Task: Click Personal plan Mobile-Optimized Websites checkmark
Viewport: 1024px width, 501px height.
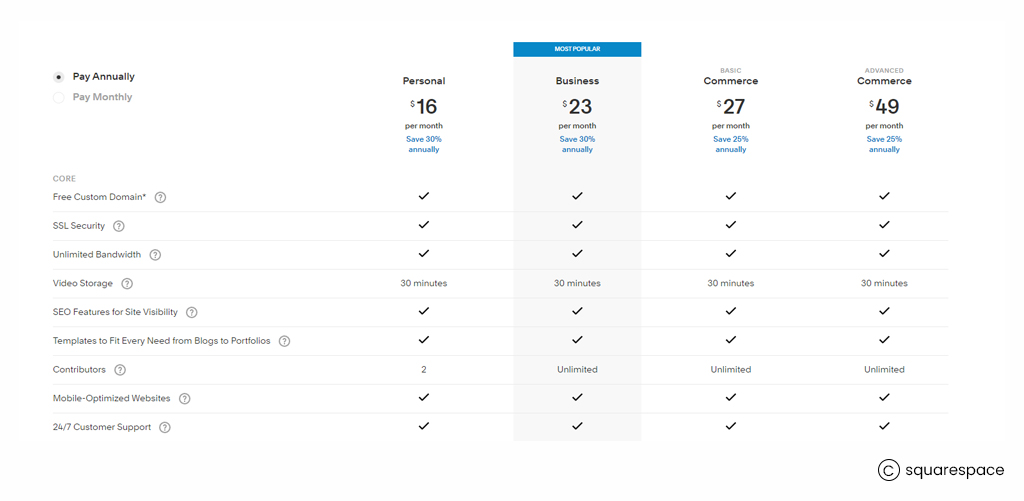Action: tap(424, 396)
